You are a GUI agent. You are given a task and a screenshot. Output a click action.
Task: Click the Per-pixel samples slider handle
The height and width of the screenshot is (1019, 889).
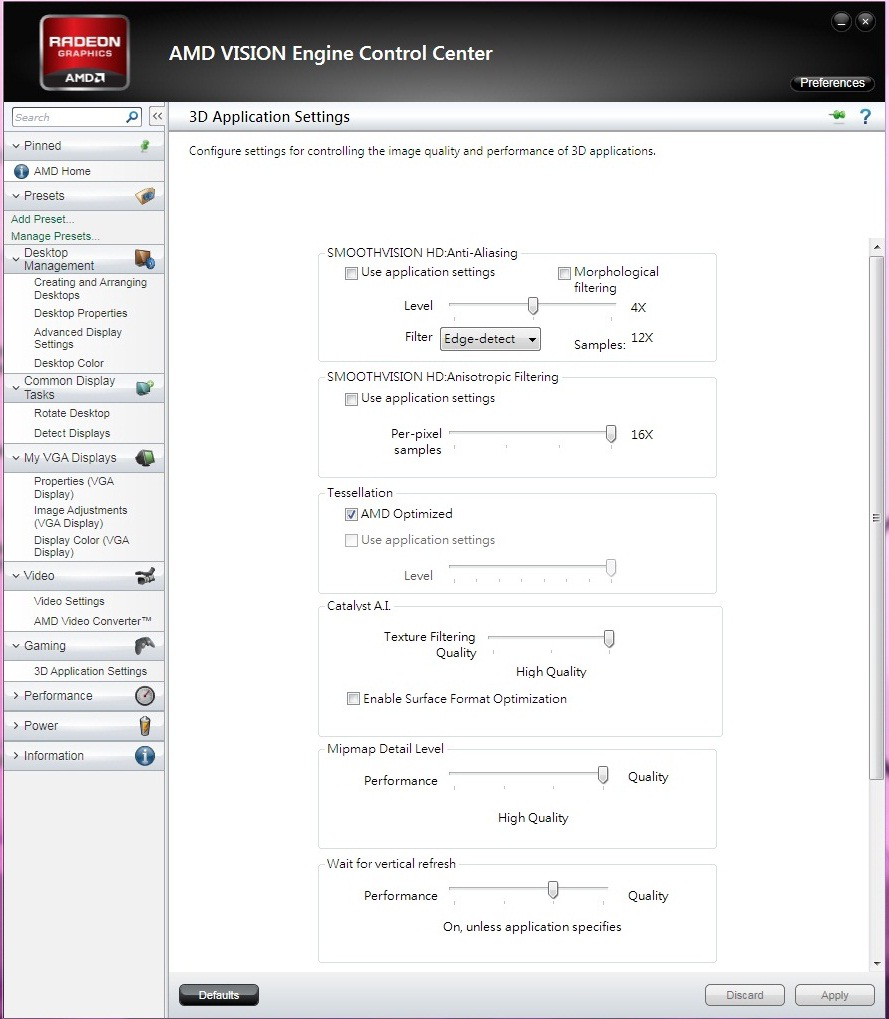tap(611, 433)
